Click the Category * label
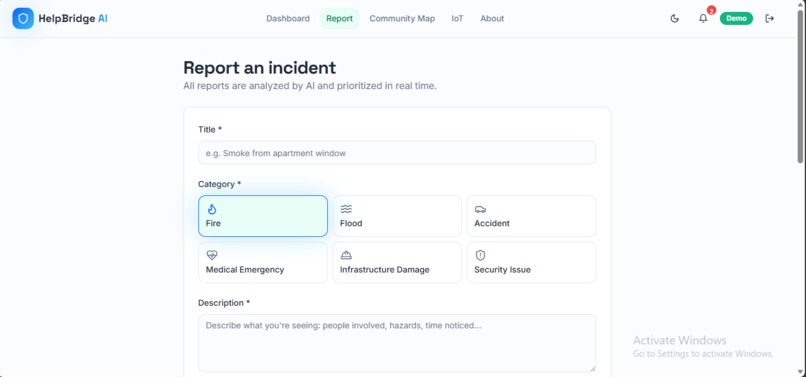 tap(219, 184)
